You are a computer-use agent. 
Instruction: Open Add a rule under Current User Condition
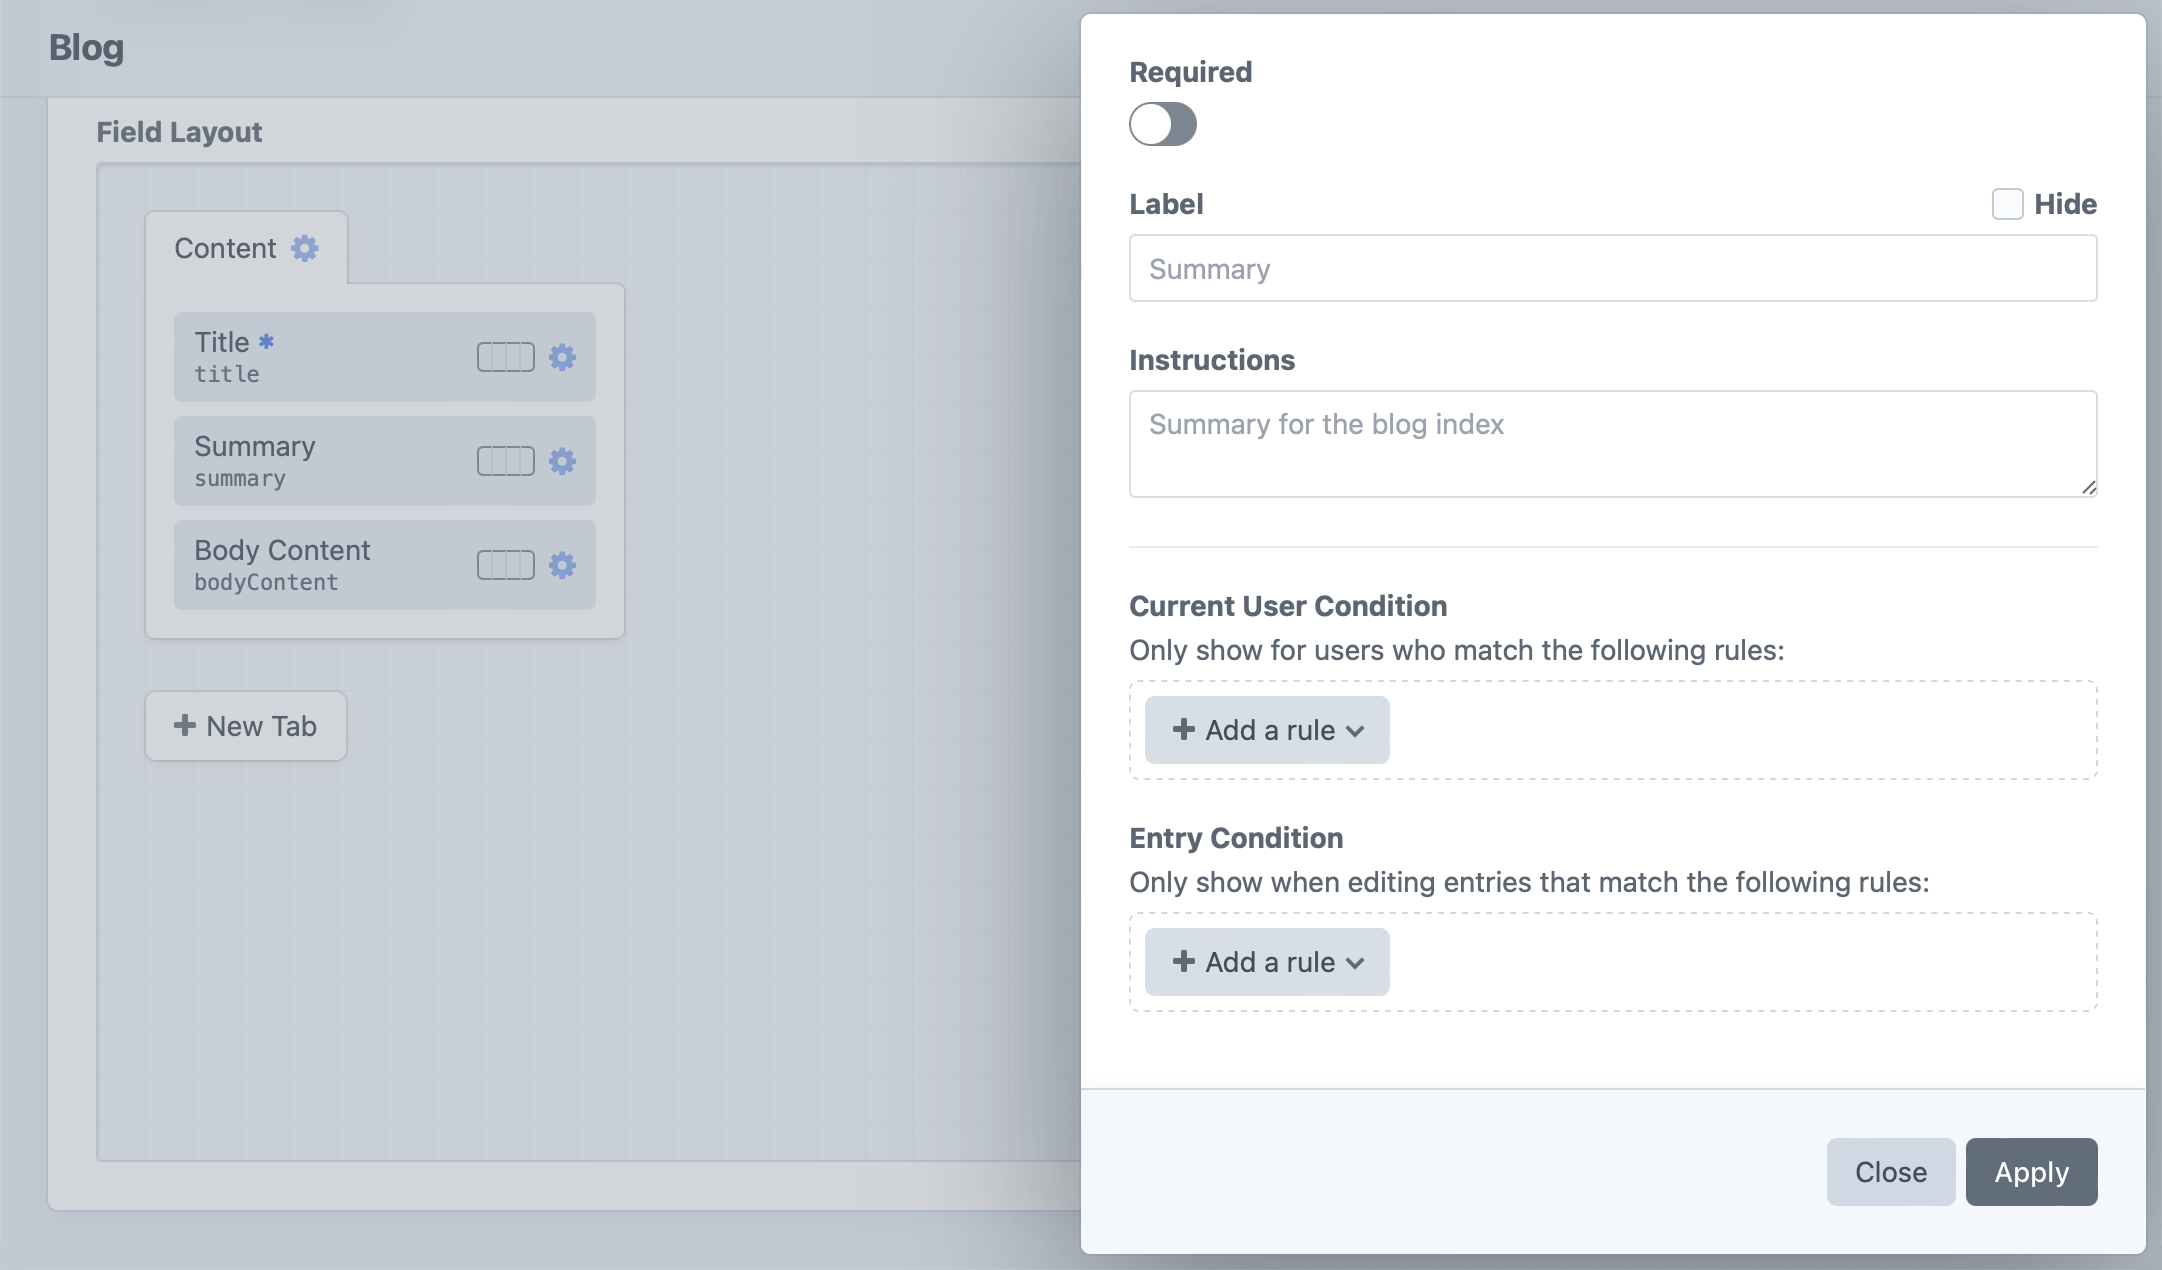1266,730
